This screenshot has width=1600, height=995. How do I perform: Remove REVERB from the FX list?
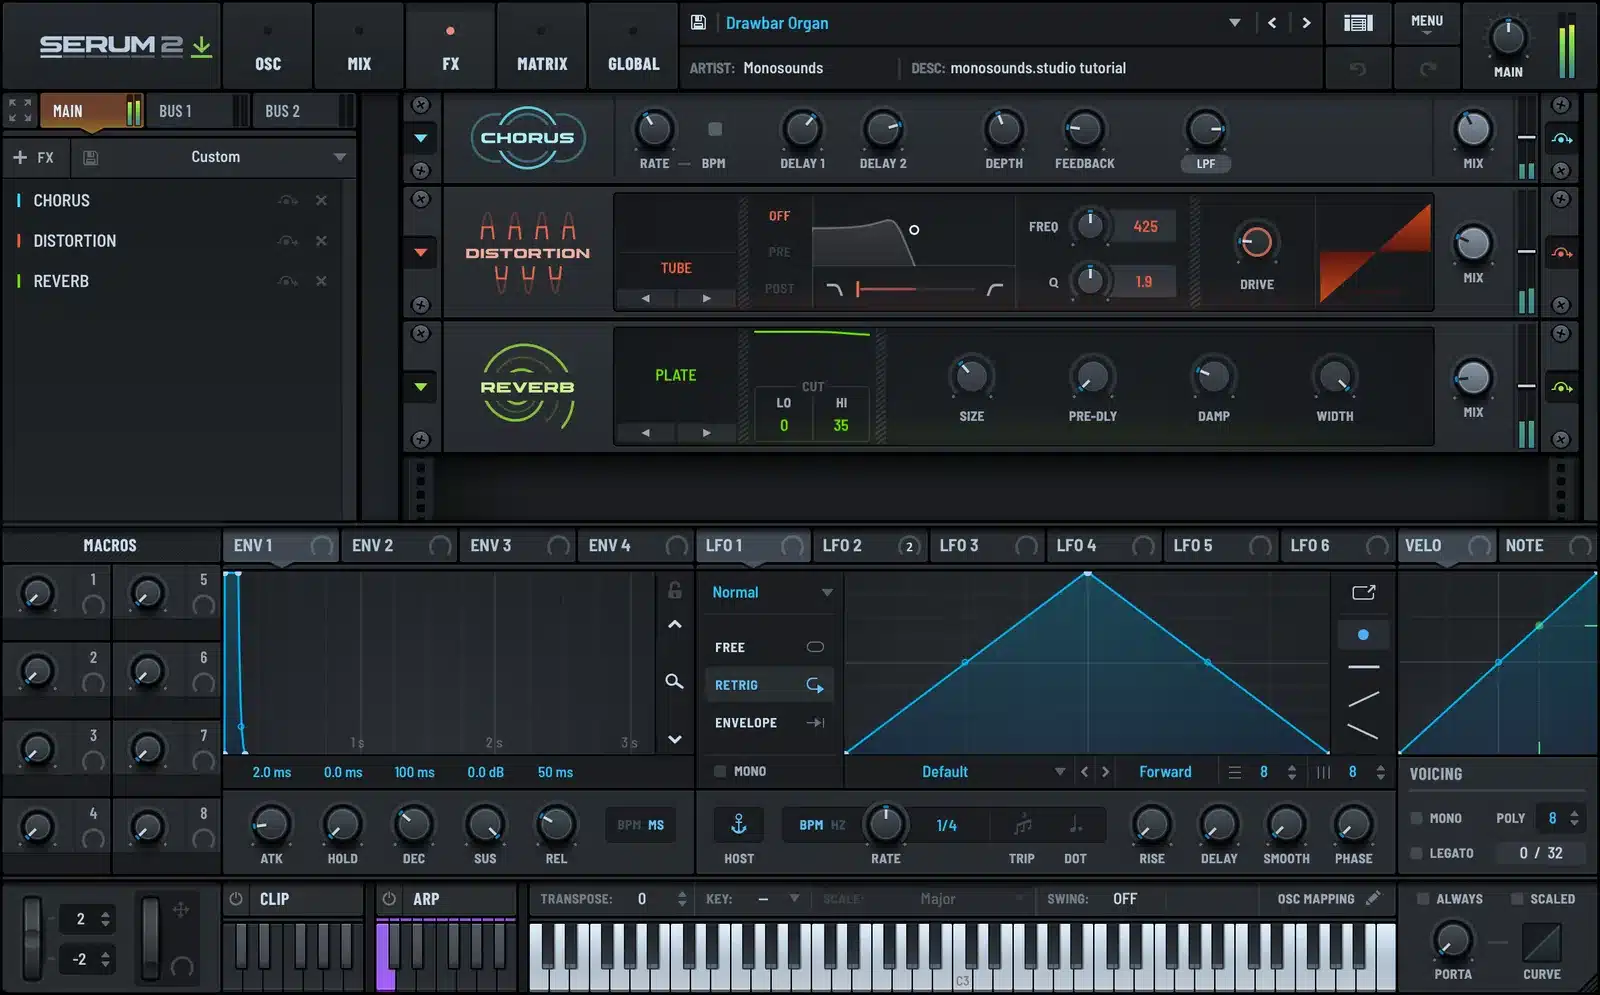321,282
